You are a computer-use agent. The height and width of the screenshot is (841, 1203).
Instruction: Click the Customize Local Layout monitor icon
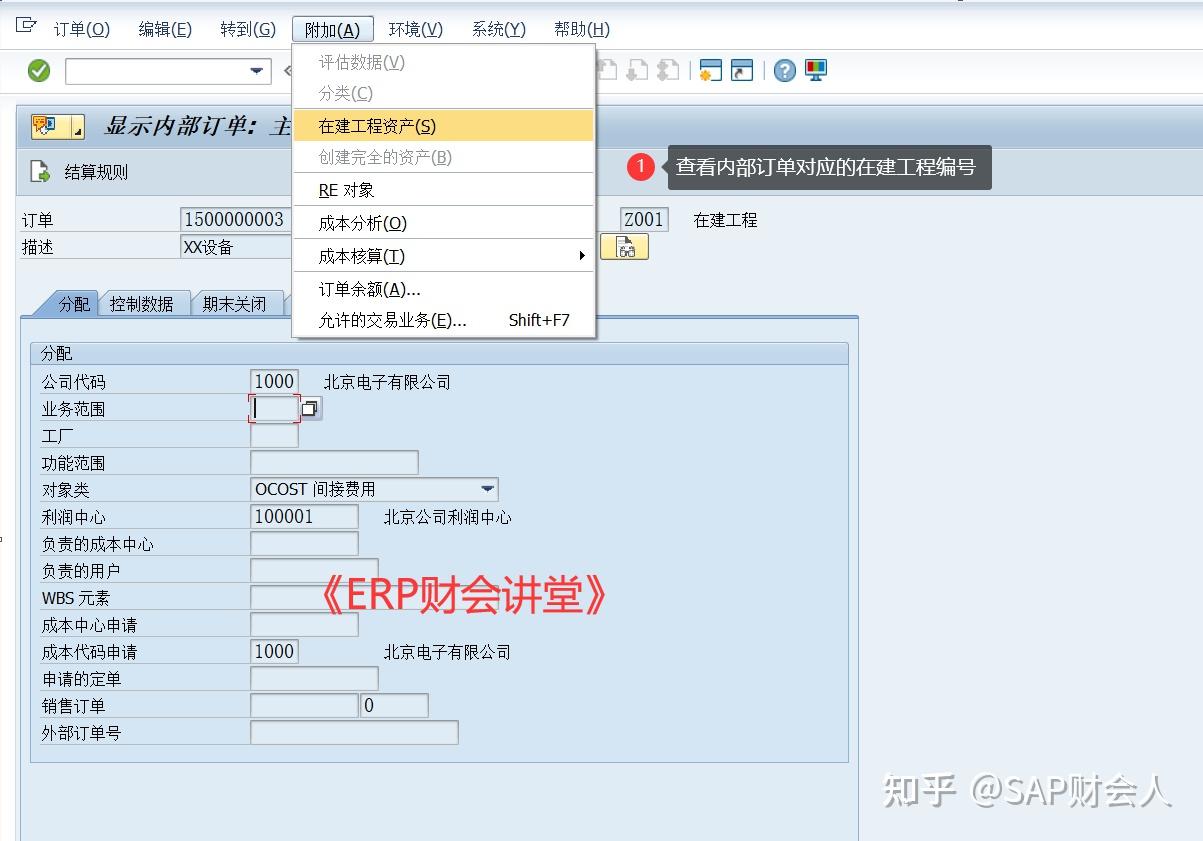[x=816, y=70]
